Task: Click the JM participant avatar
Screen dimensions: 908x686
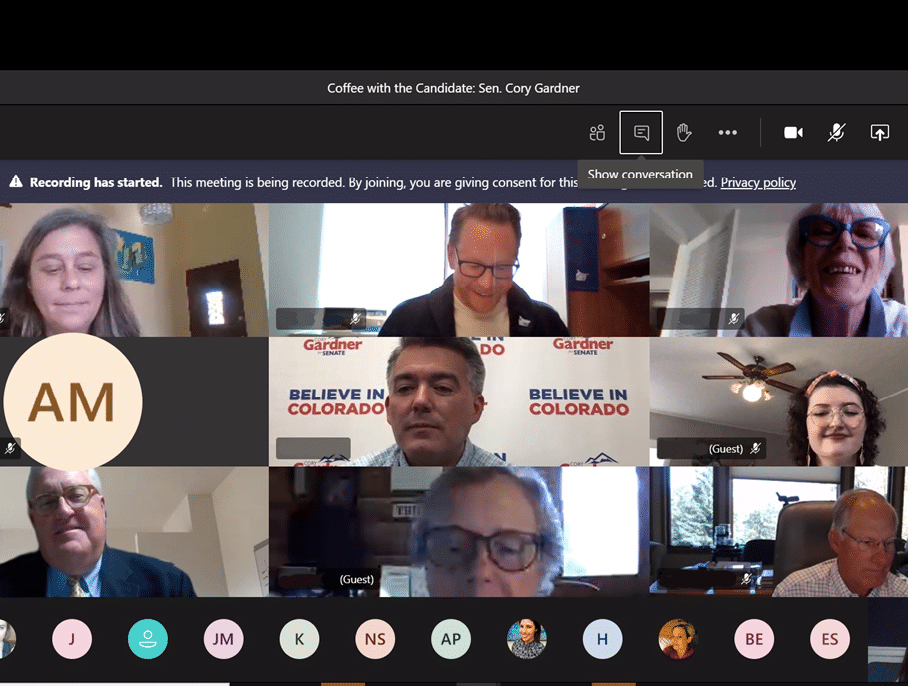Action: coord(223,639)
